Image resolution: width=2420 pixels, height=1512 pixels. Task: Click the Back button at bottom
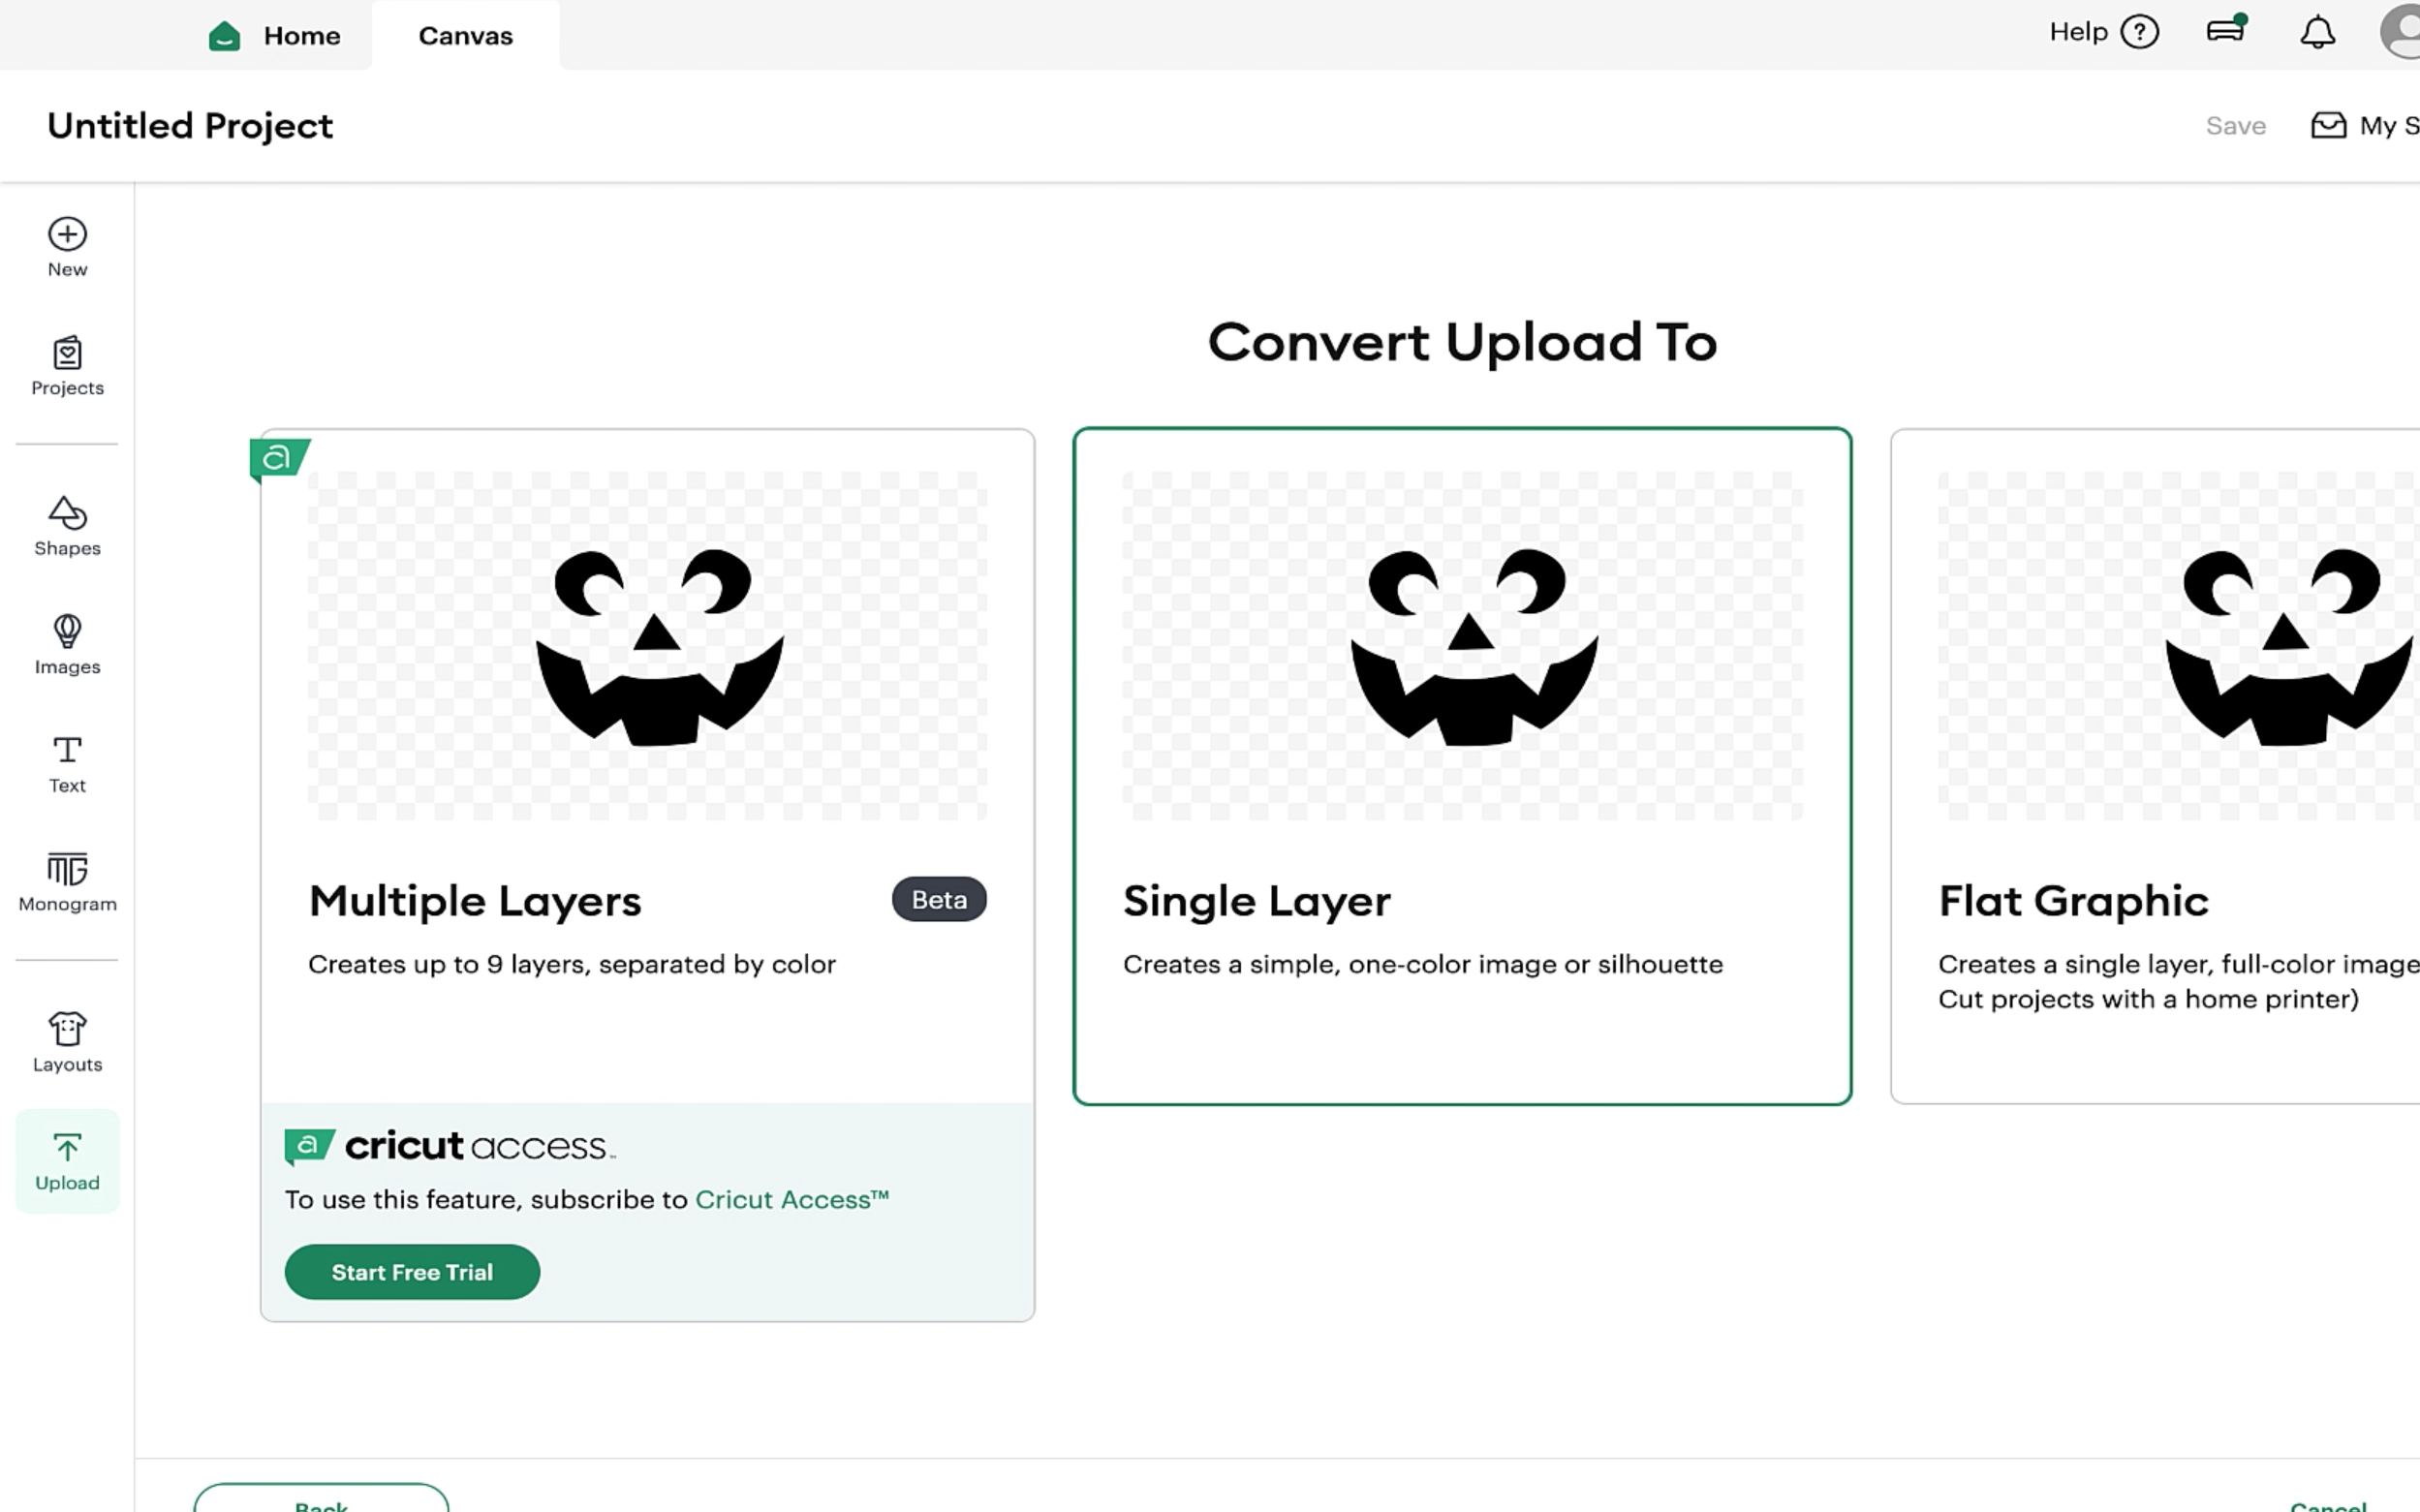point(321,1500)
